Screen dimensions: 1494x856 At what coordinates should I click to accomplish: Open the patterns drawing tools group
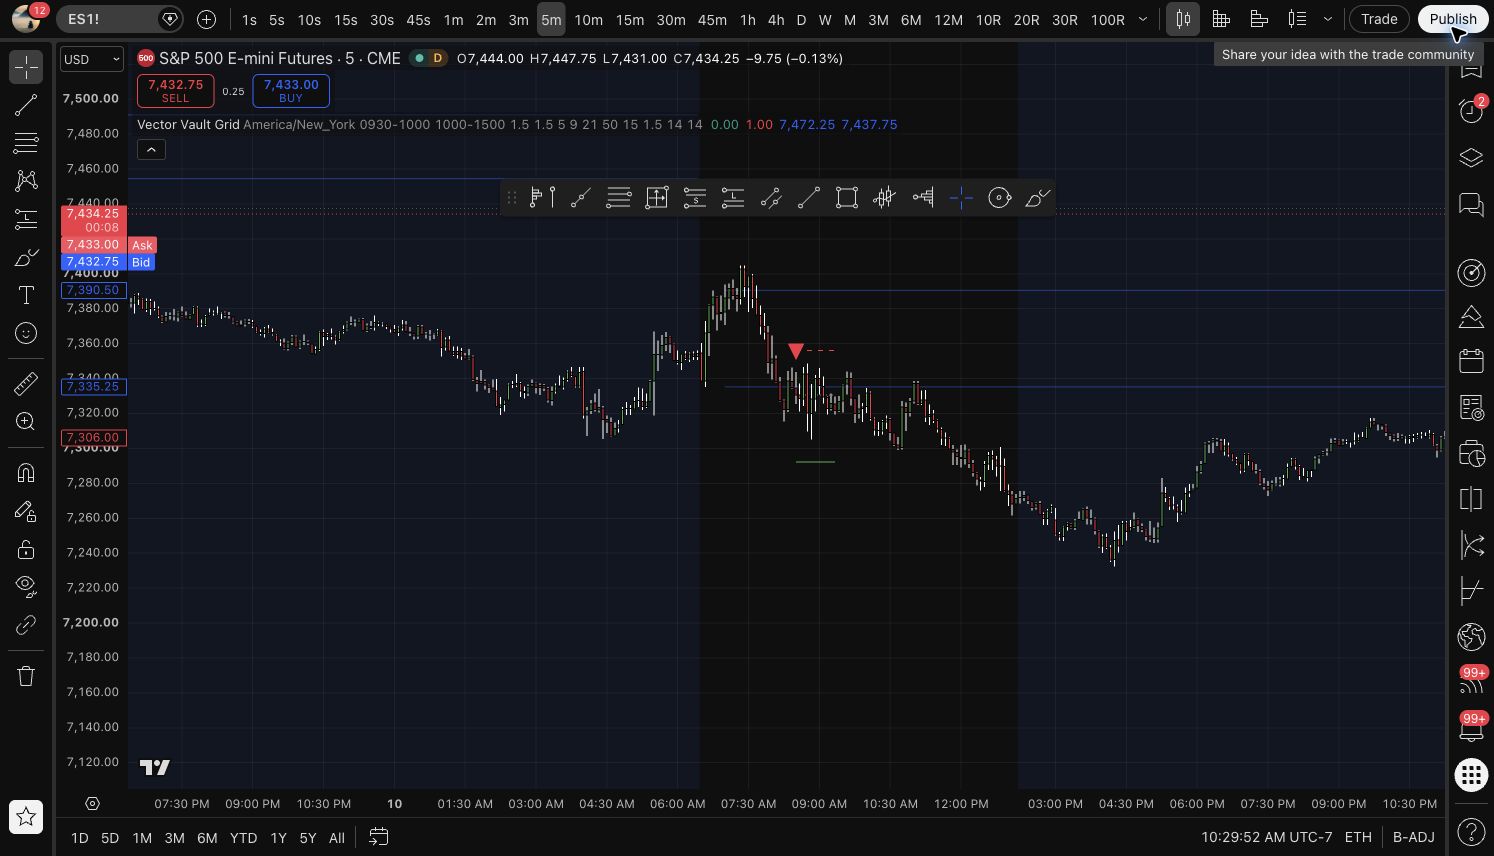26,181
